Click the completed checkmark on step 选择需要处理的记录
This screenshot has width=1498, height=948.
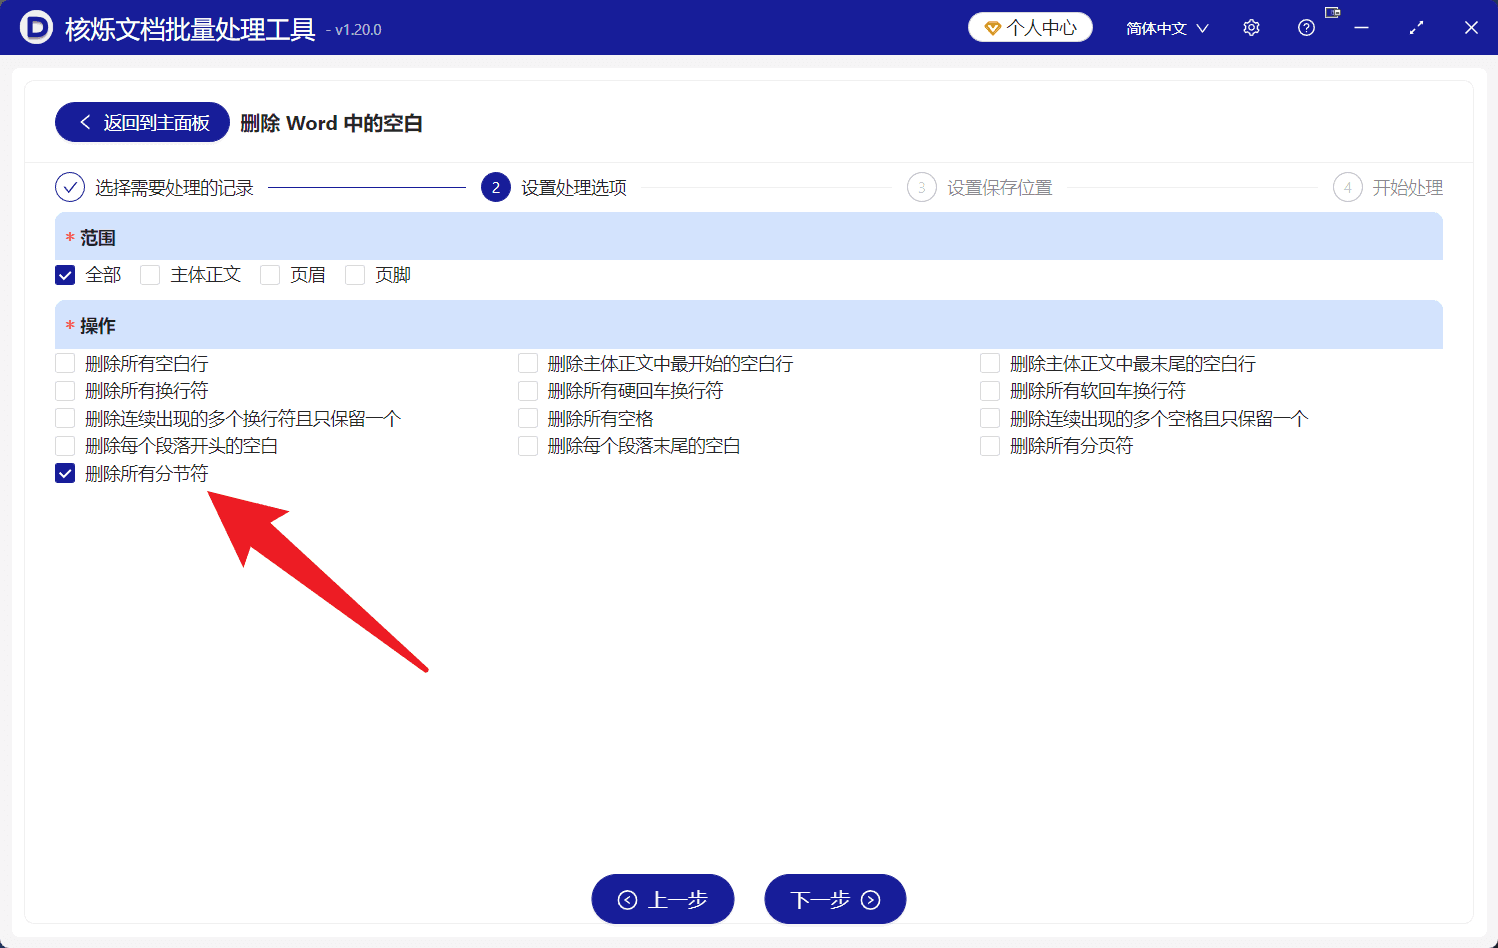(69, 187)
